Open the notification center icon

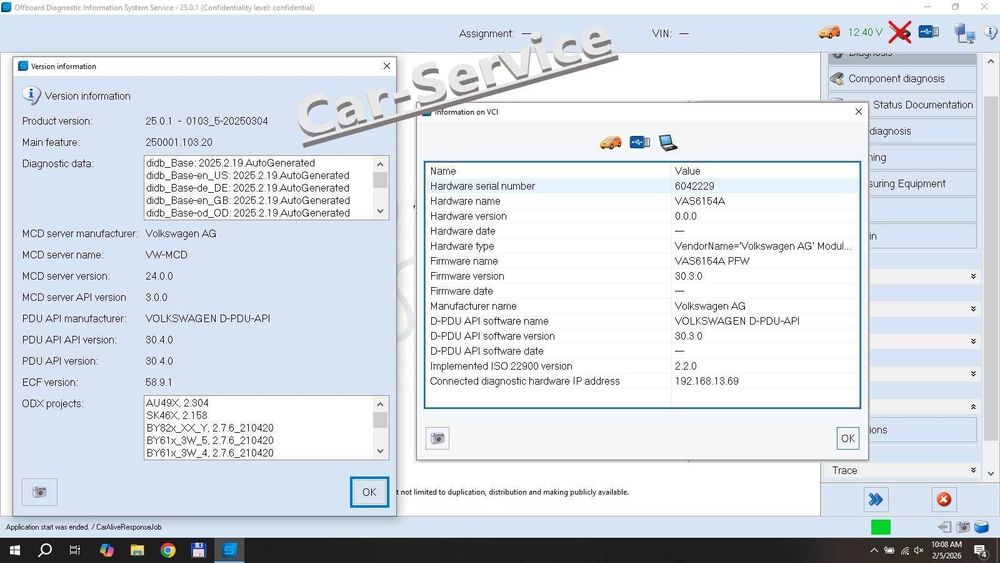[980, 550]
